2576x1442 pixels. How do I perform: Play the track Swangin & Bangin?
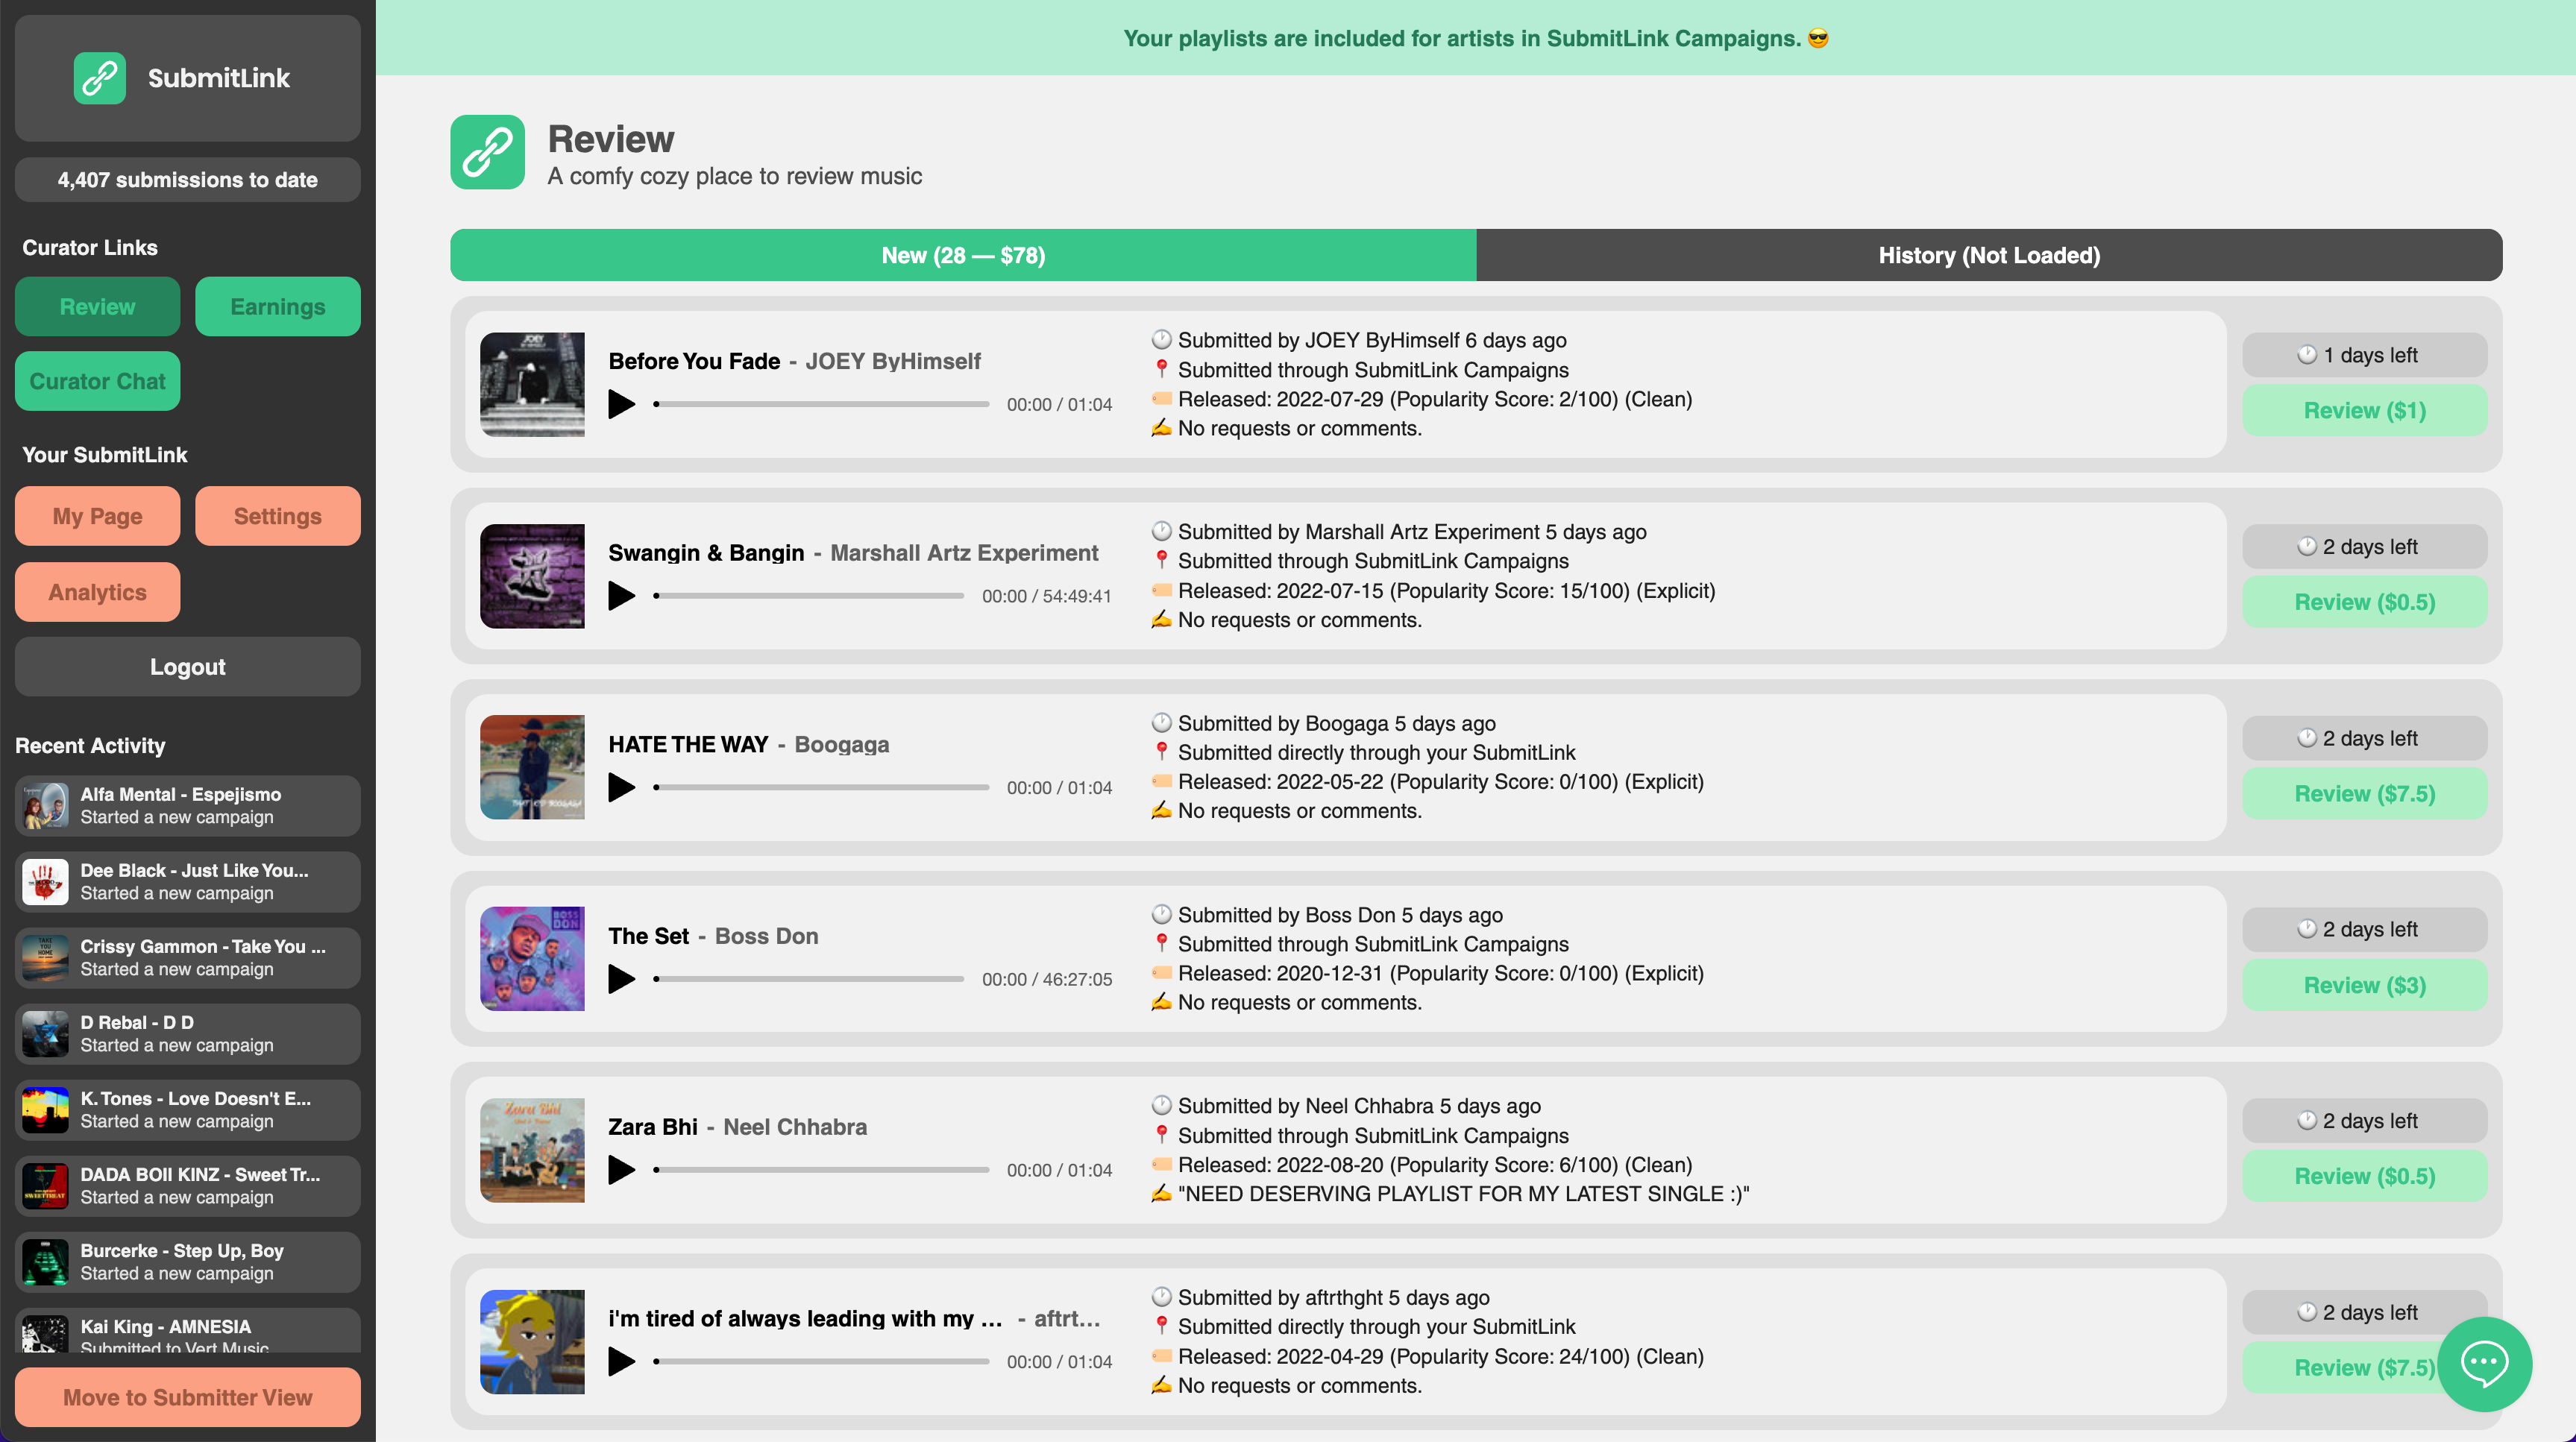tap(622, 596)
